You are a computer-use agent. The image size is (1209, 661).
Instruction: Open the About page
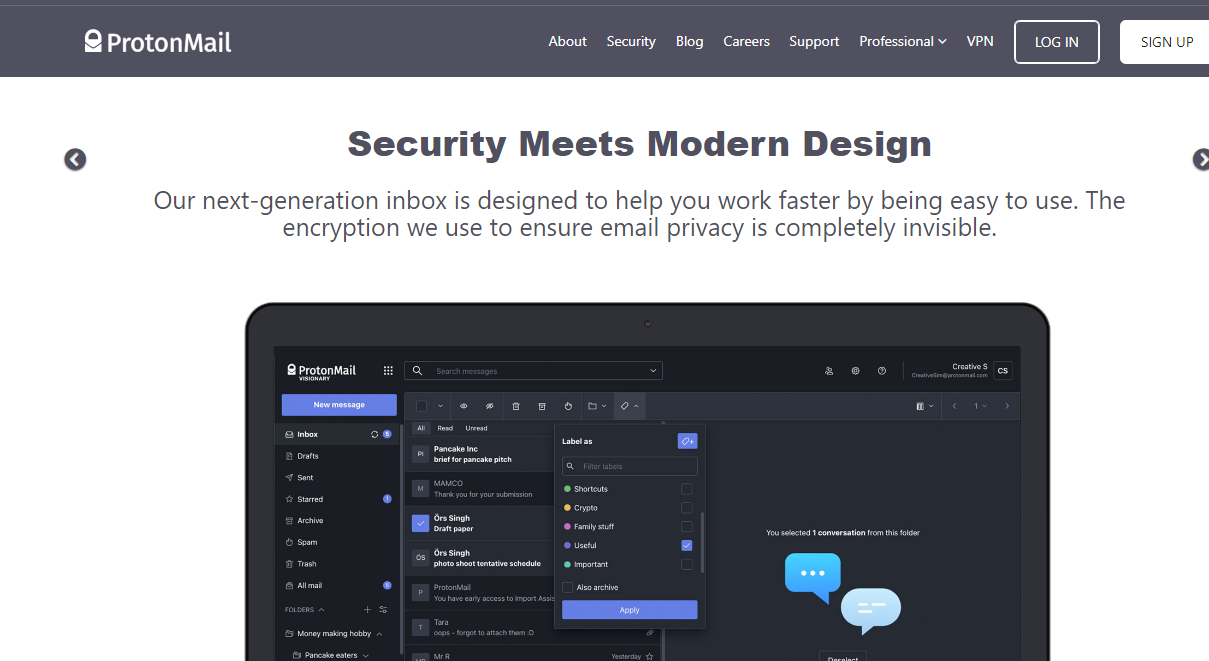(567, 41)
